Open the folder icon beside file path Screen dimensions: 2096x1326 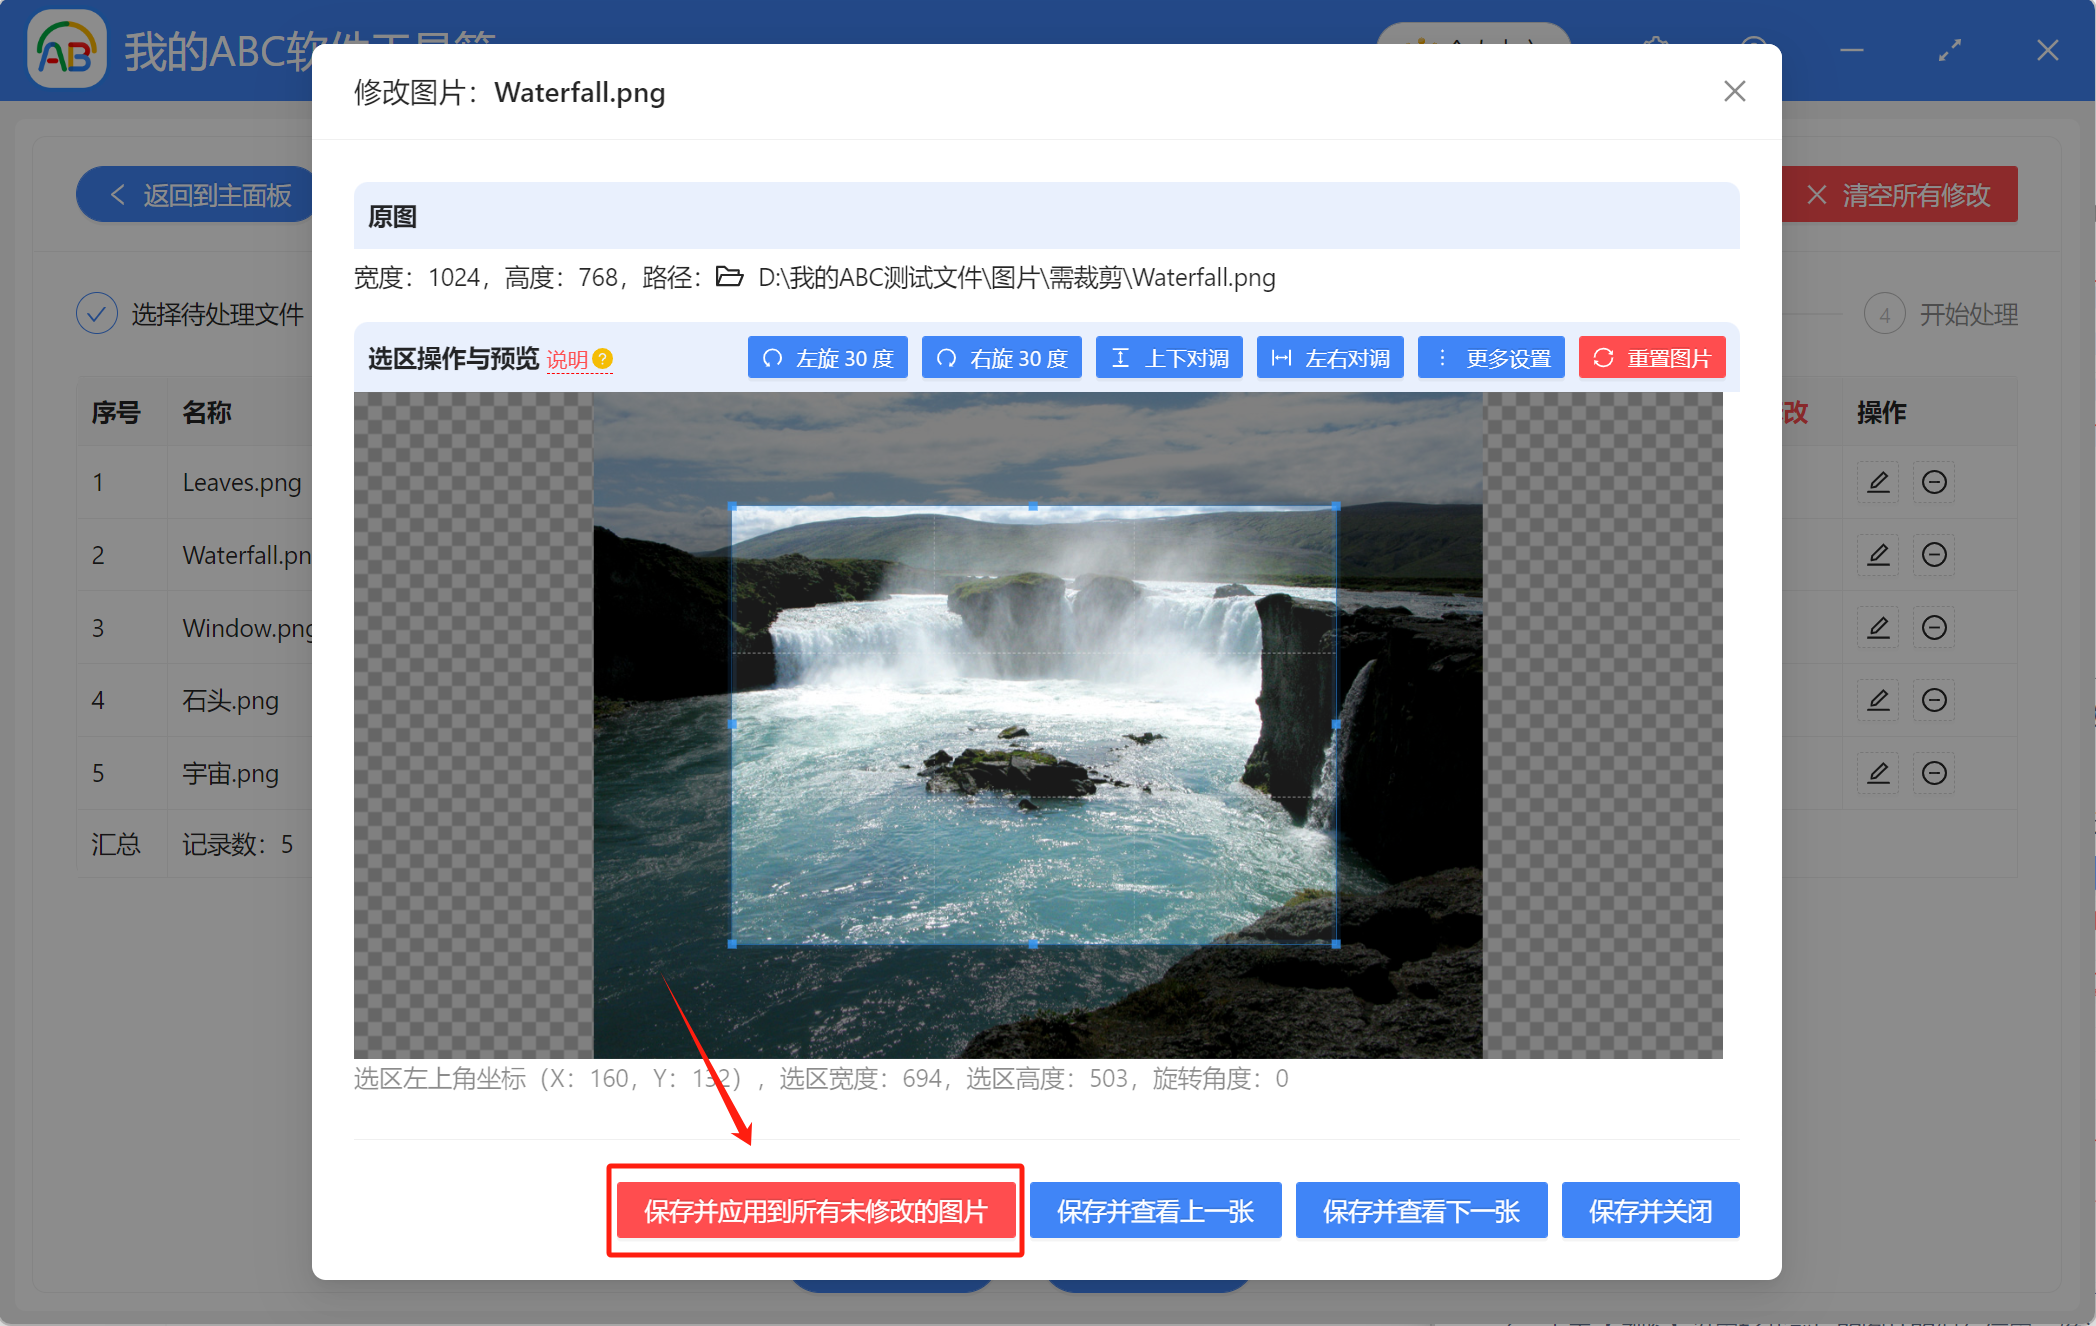pyautogui.click(x=729, y=277)
